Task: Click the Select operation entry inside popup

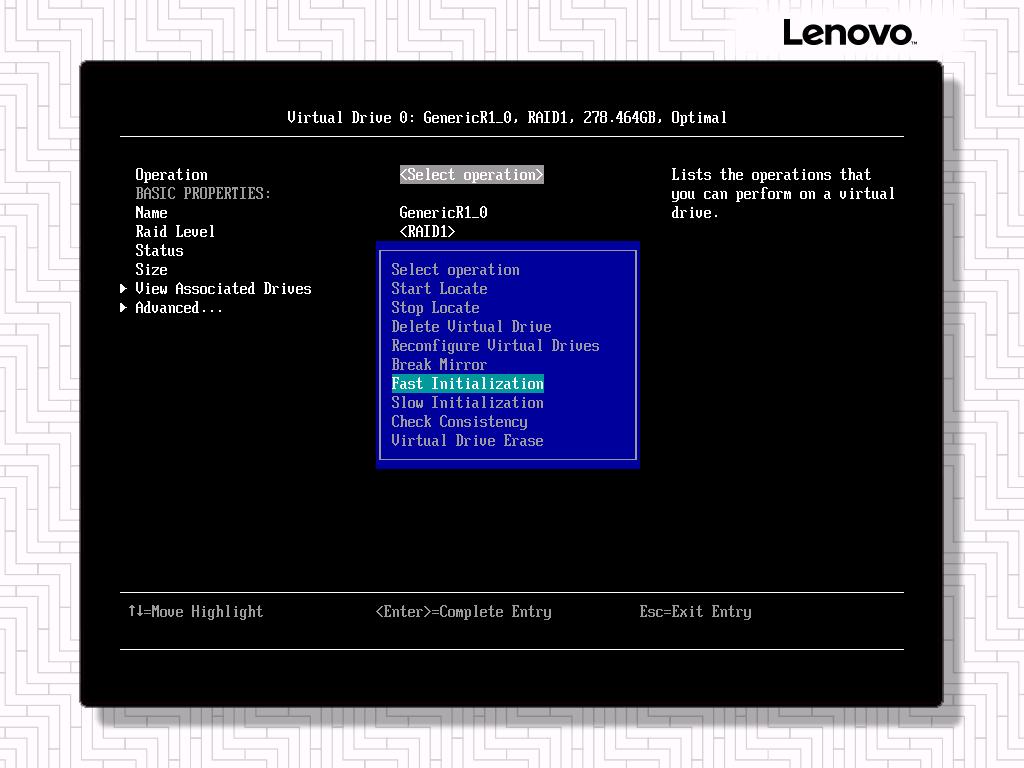Action: [455, 270]
